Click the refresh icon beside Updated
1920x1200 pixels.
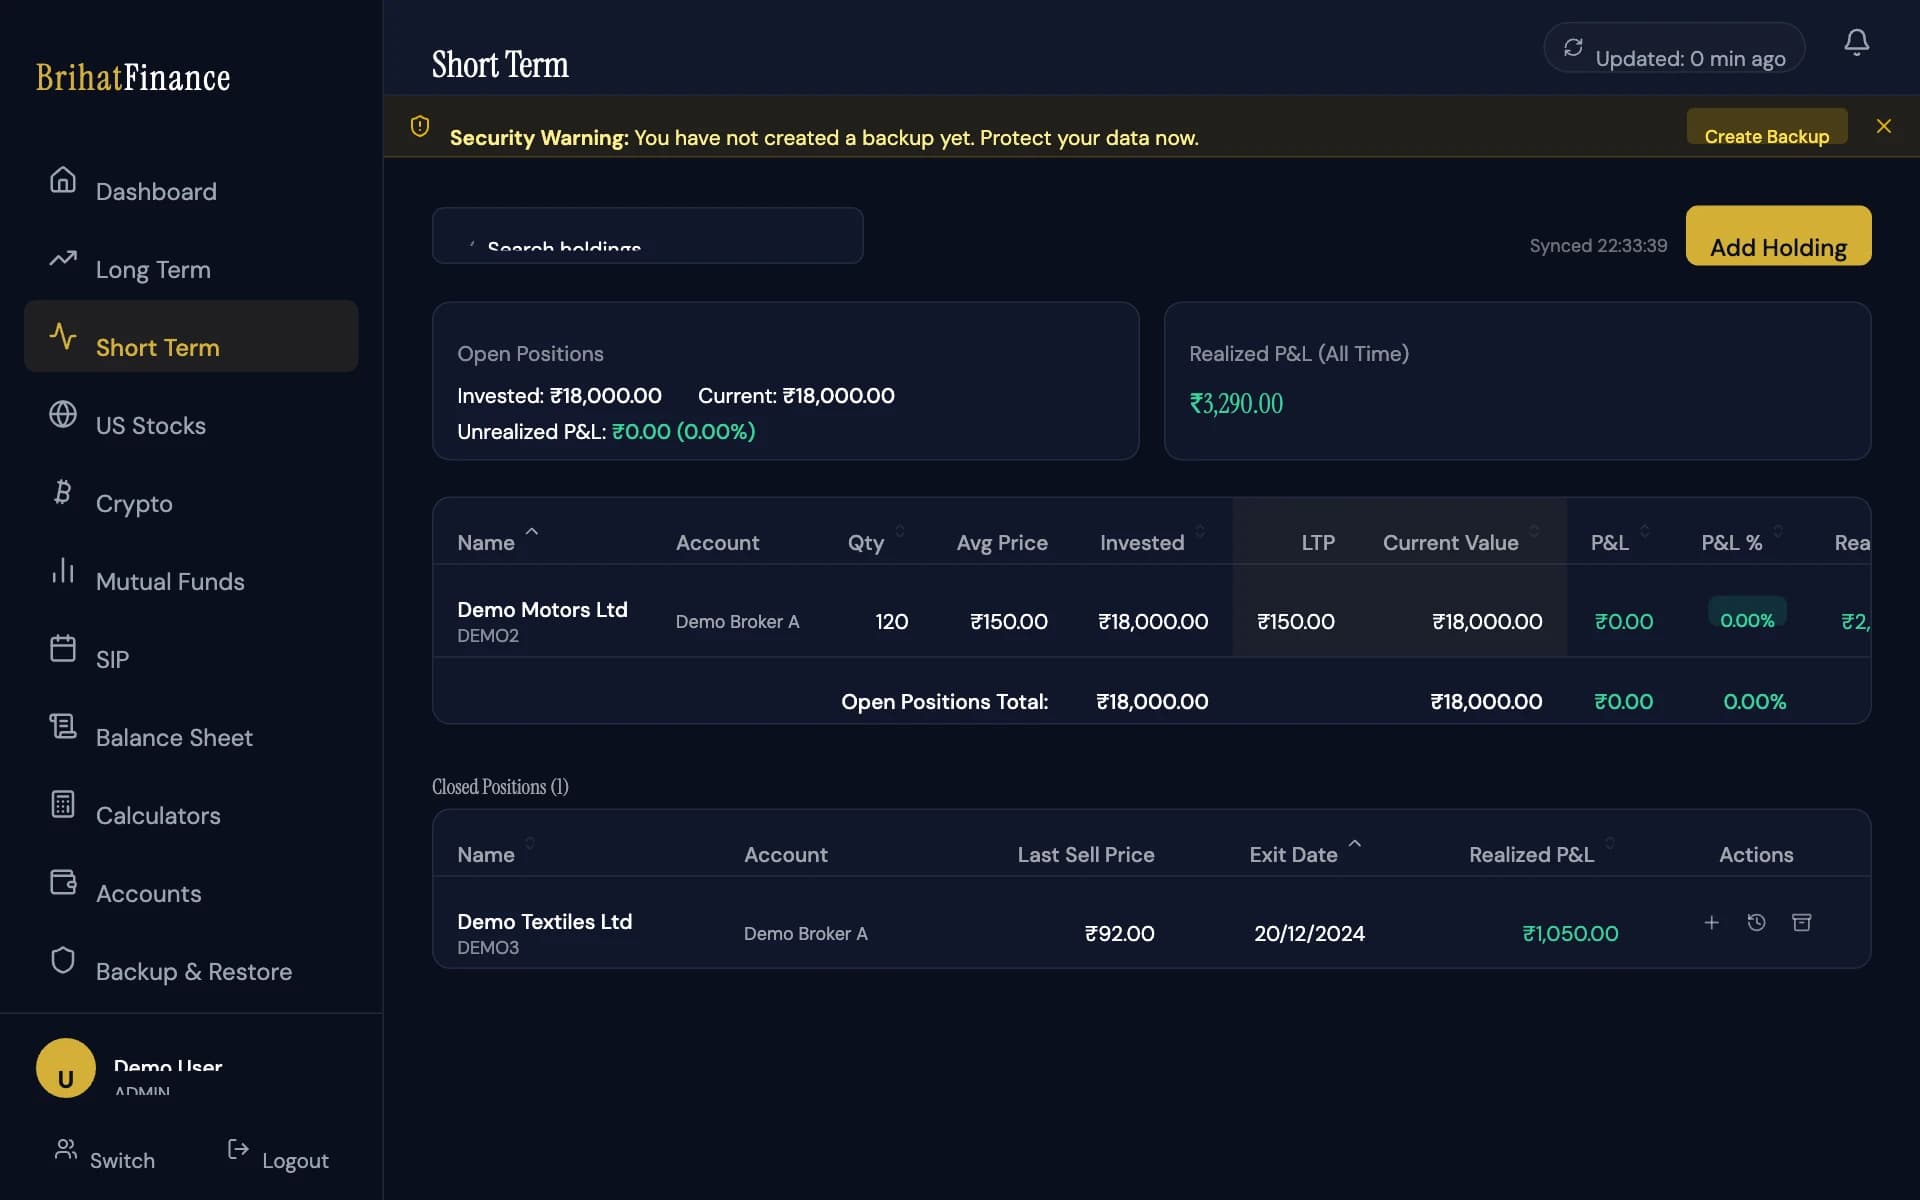(x=1573, y=47)
